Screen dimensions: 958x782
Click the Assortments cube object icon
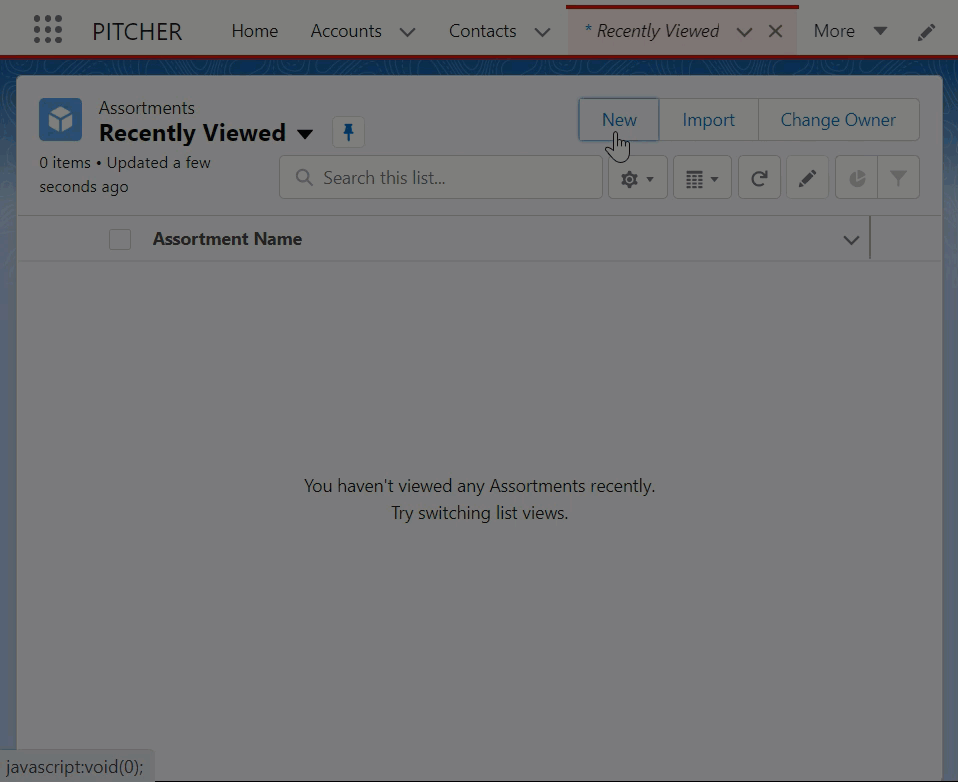tap(60, 120)
